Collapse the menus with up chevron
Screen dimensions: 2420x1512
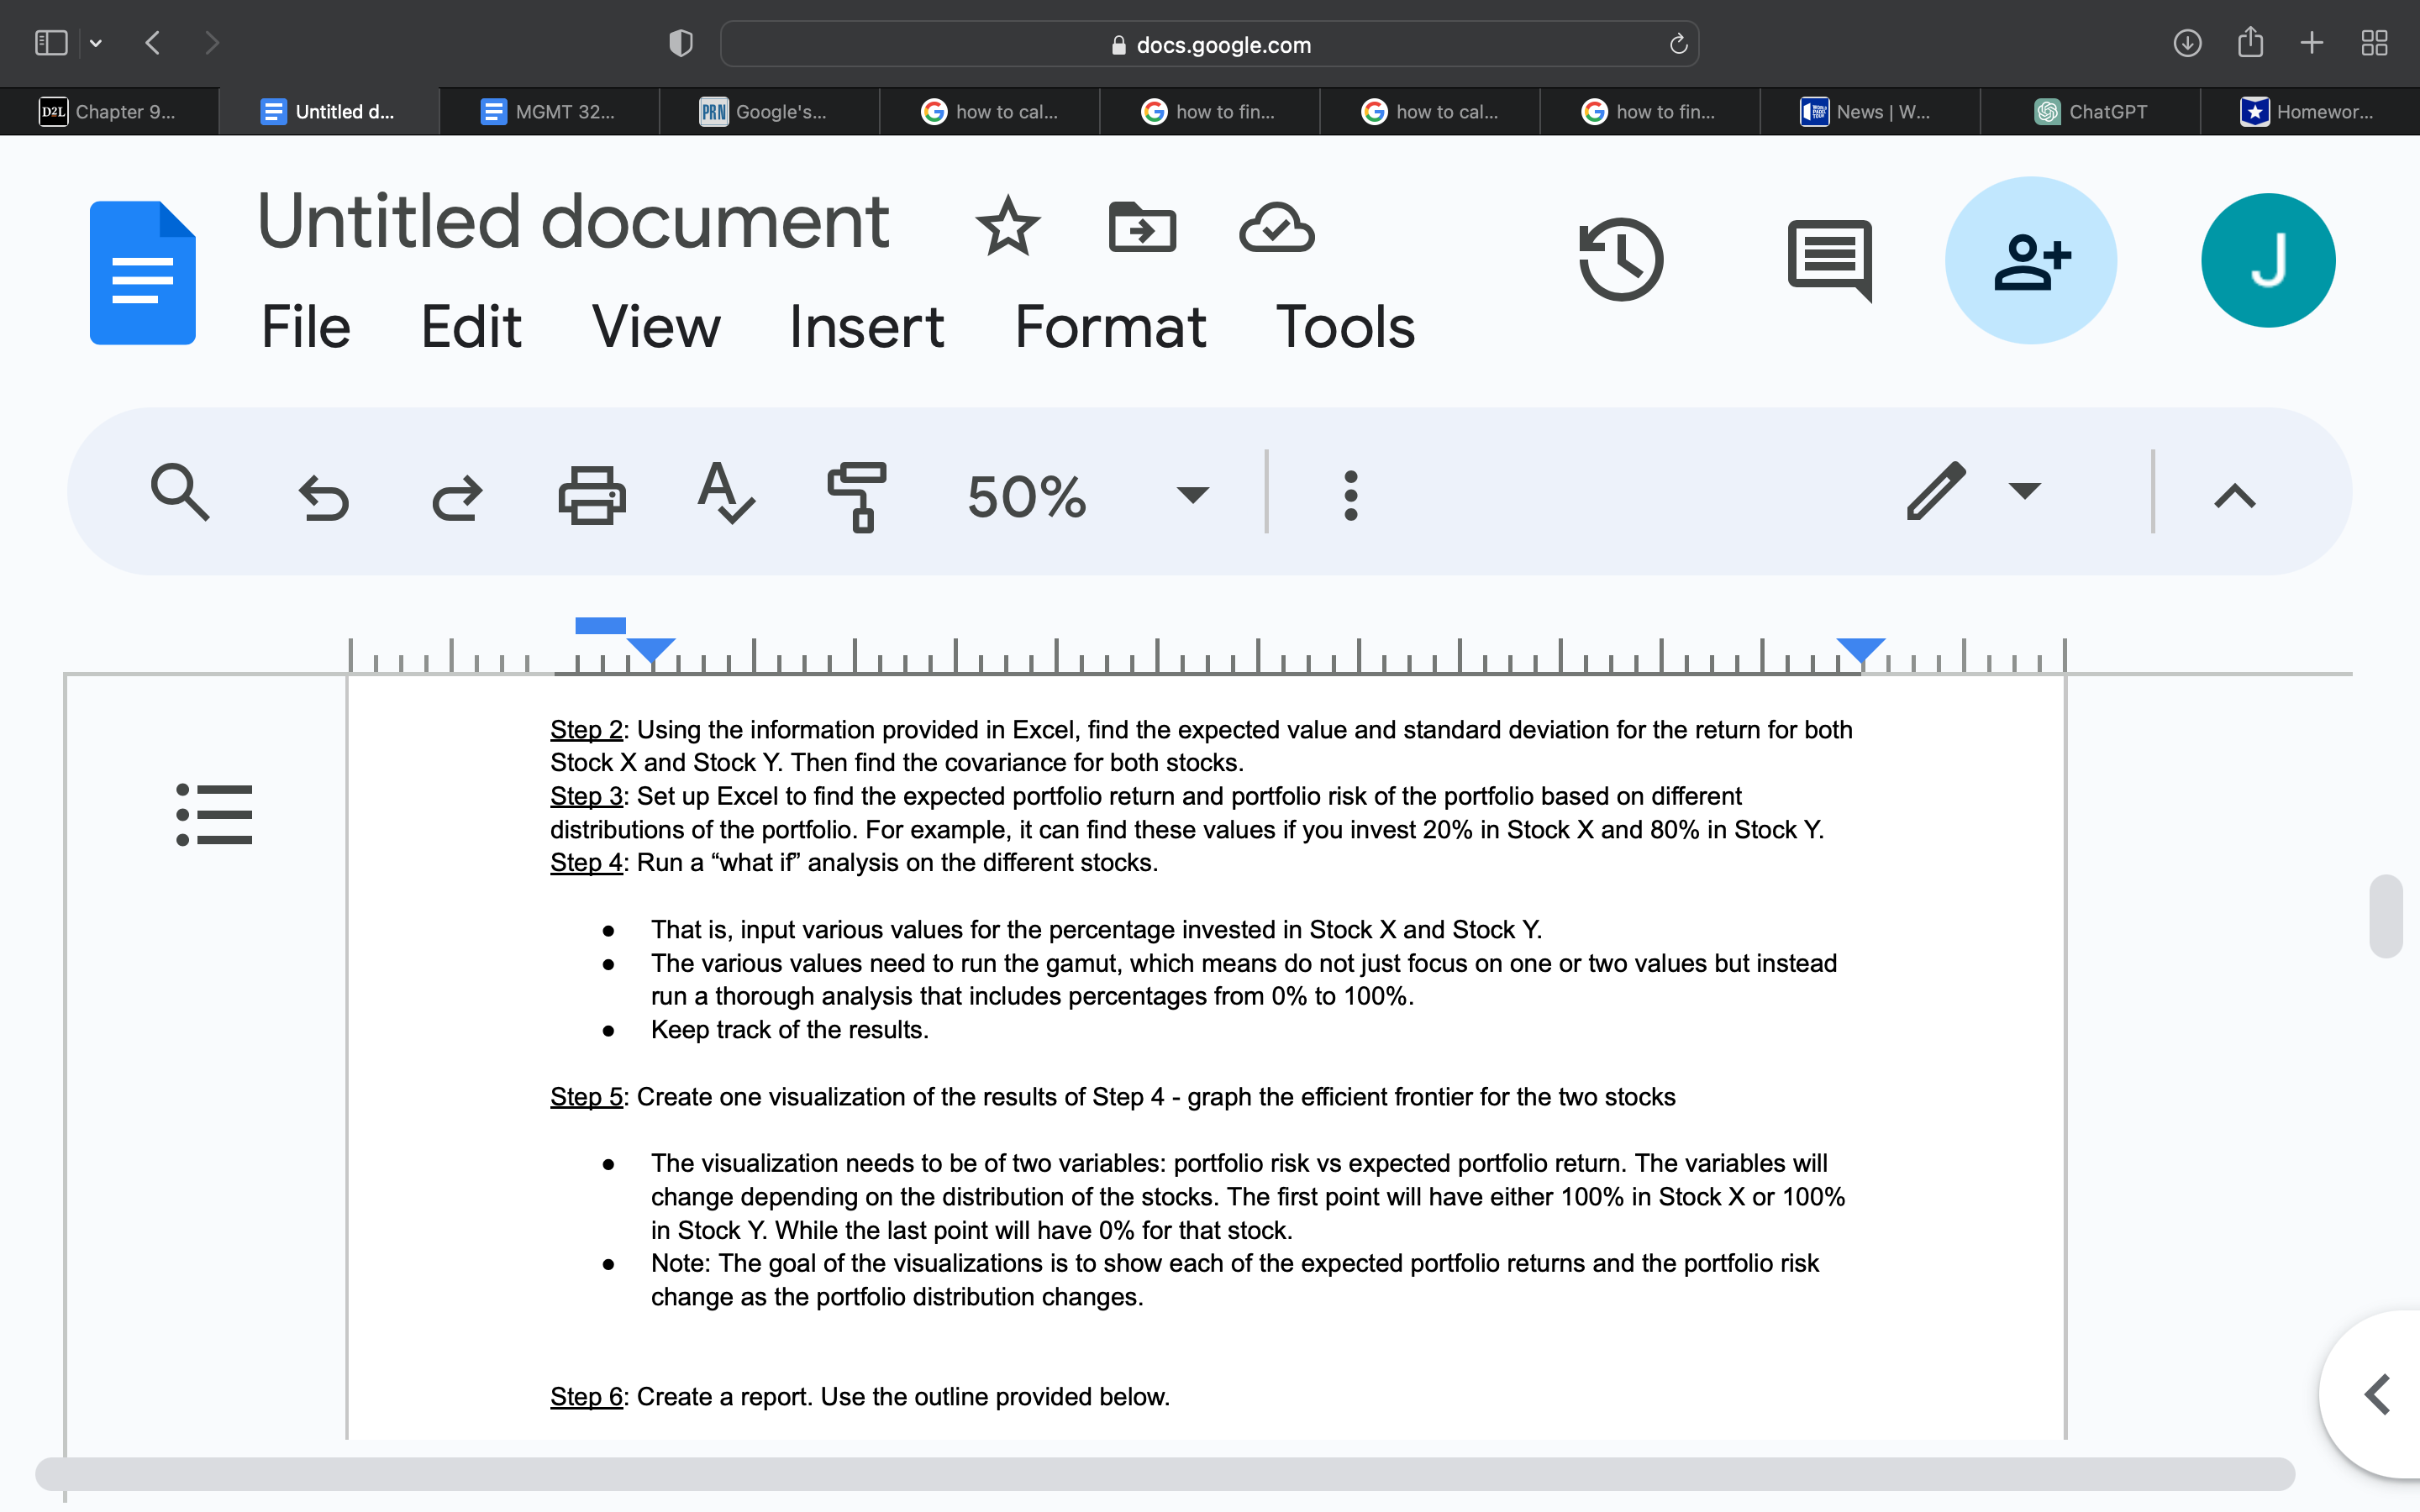tap(2235, 496)
